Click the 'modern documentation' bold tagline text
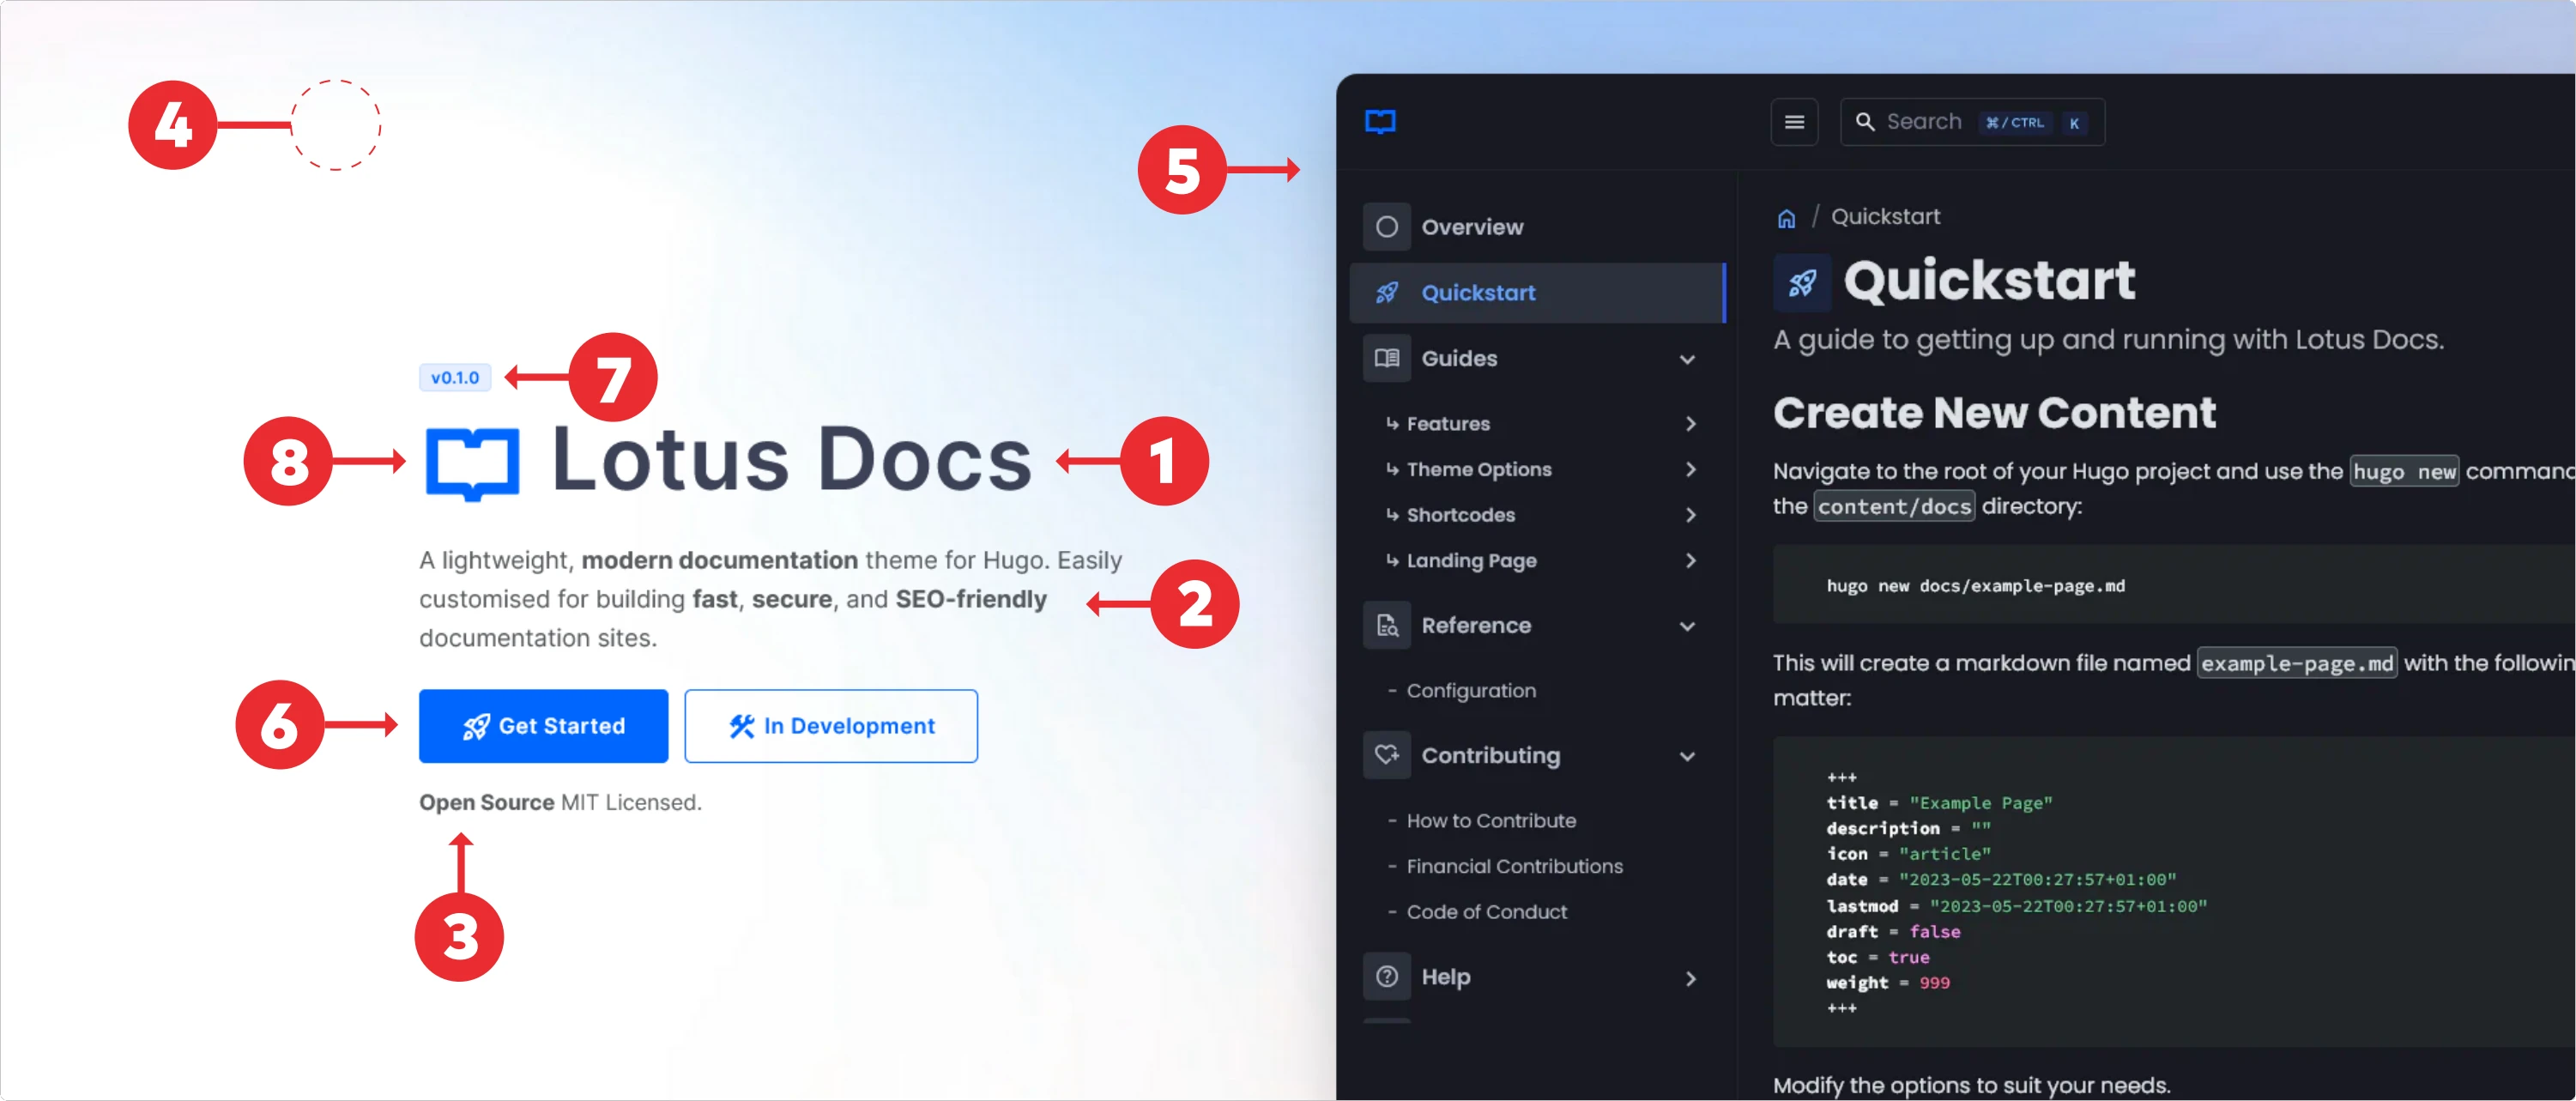 (x=719, y=560)
